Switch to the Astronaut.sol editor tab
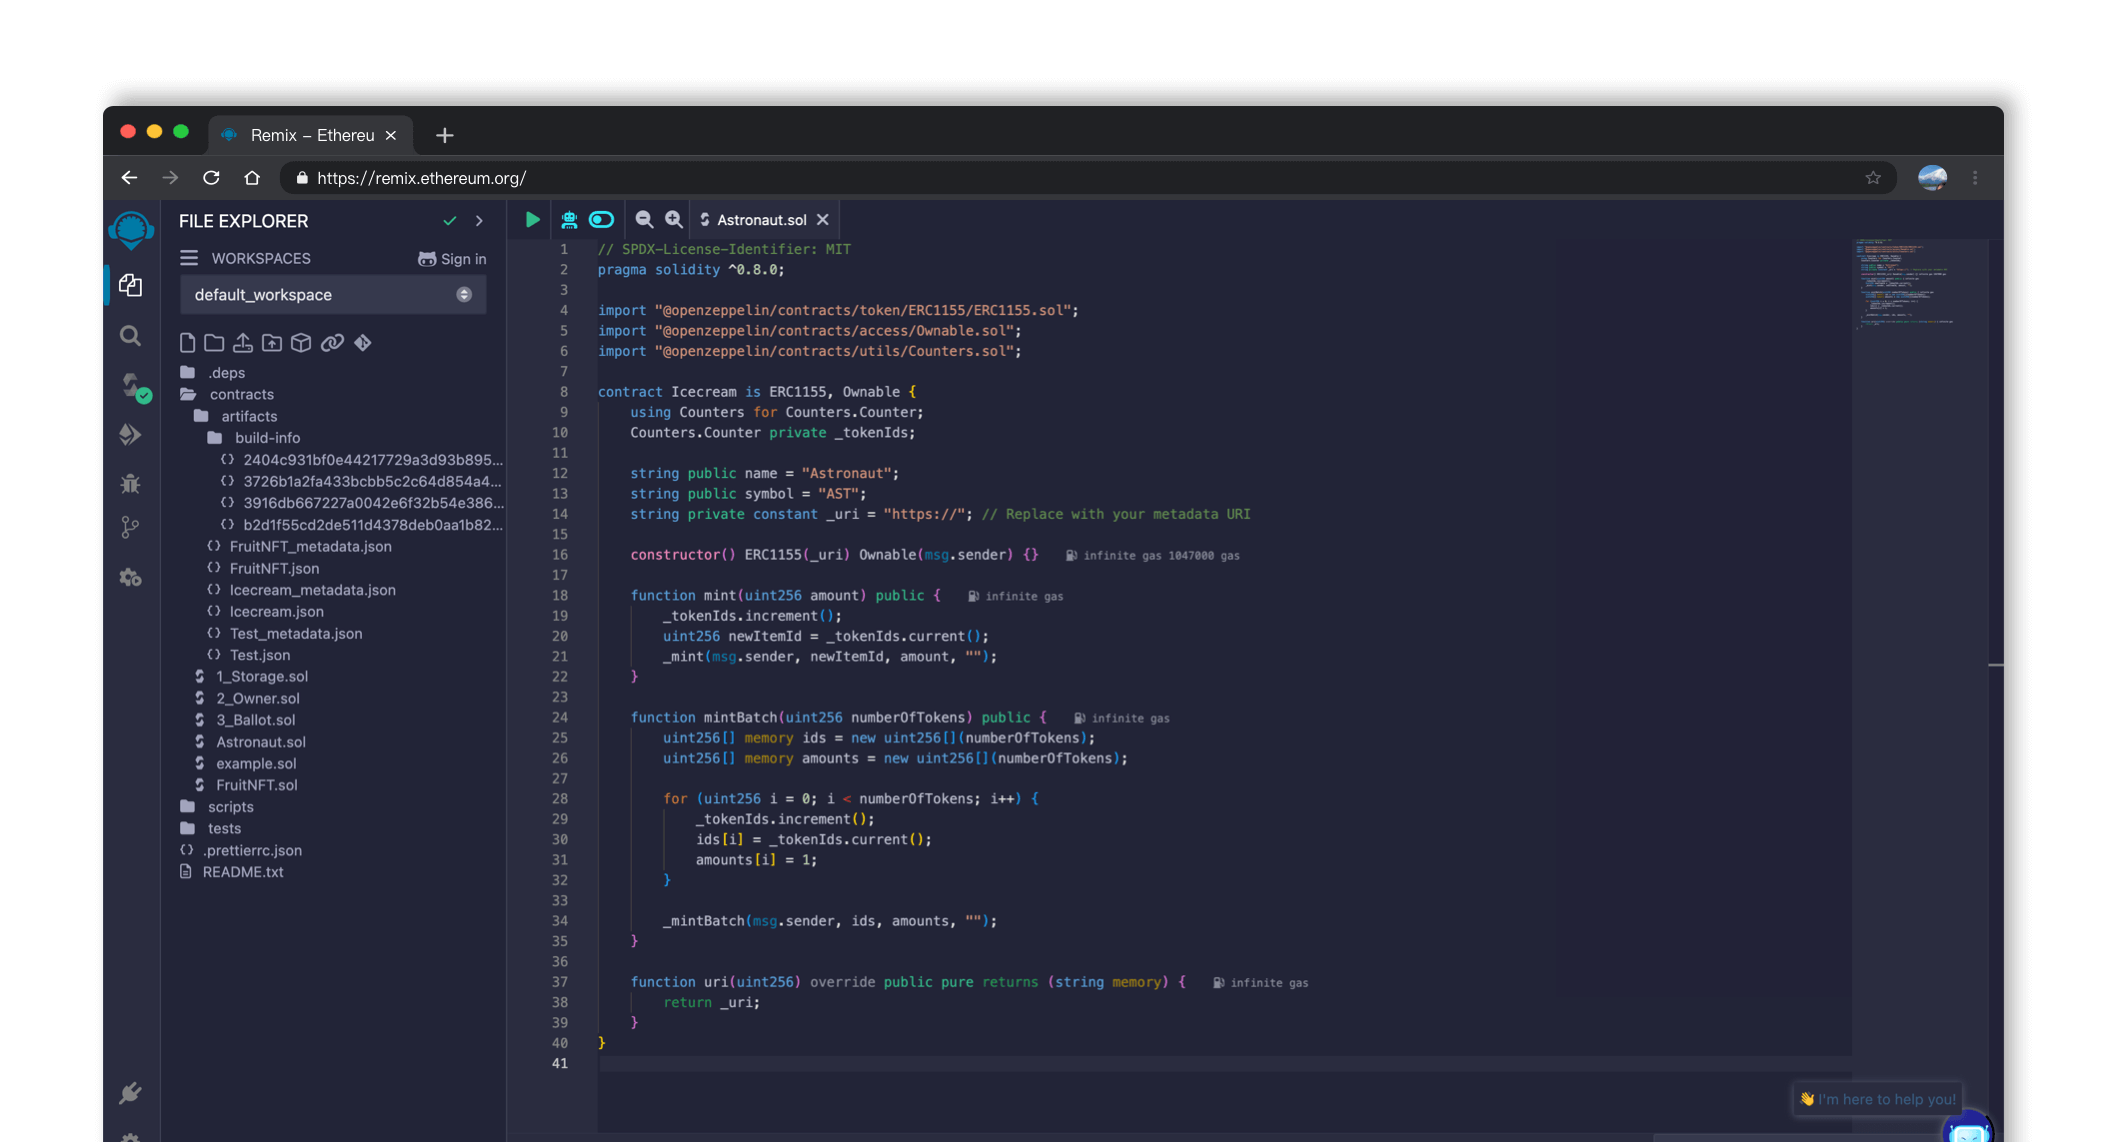Screen dimensions: 2108x1142 763,219
